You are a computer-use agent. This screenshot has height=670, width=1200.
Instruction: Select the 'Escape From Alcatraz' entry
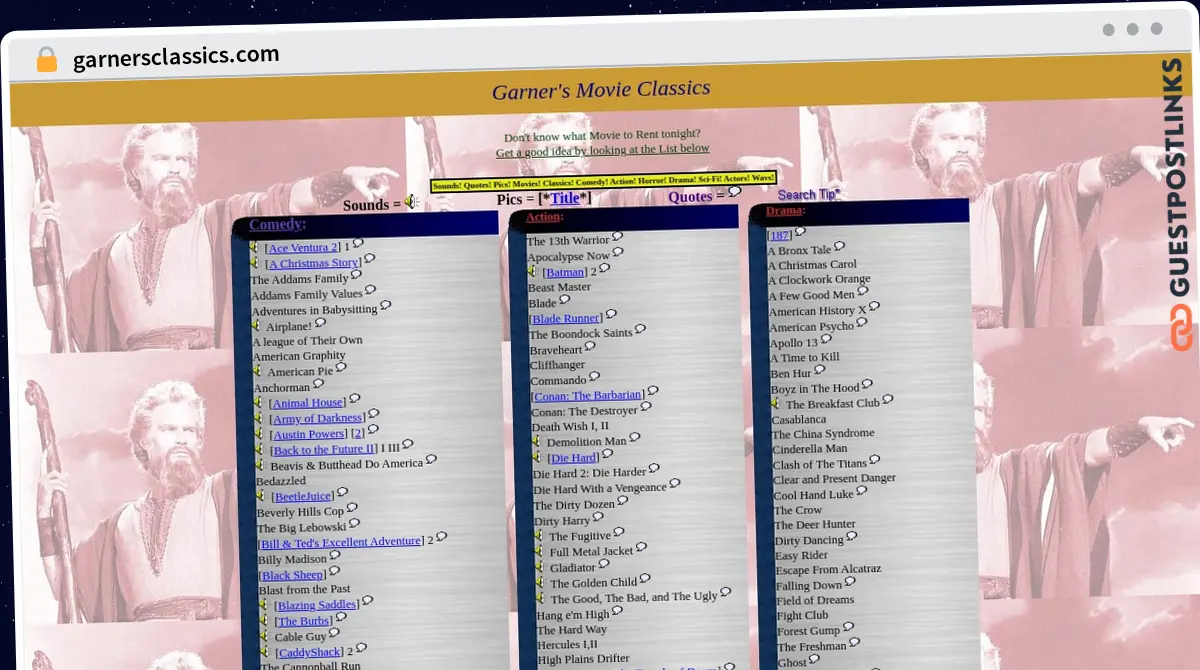(x=828, y=569)
